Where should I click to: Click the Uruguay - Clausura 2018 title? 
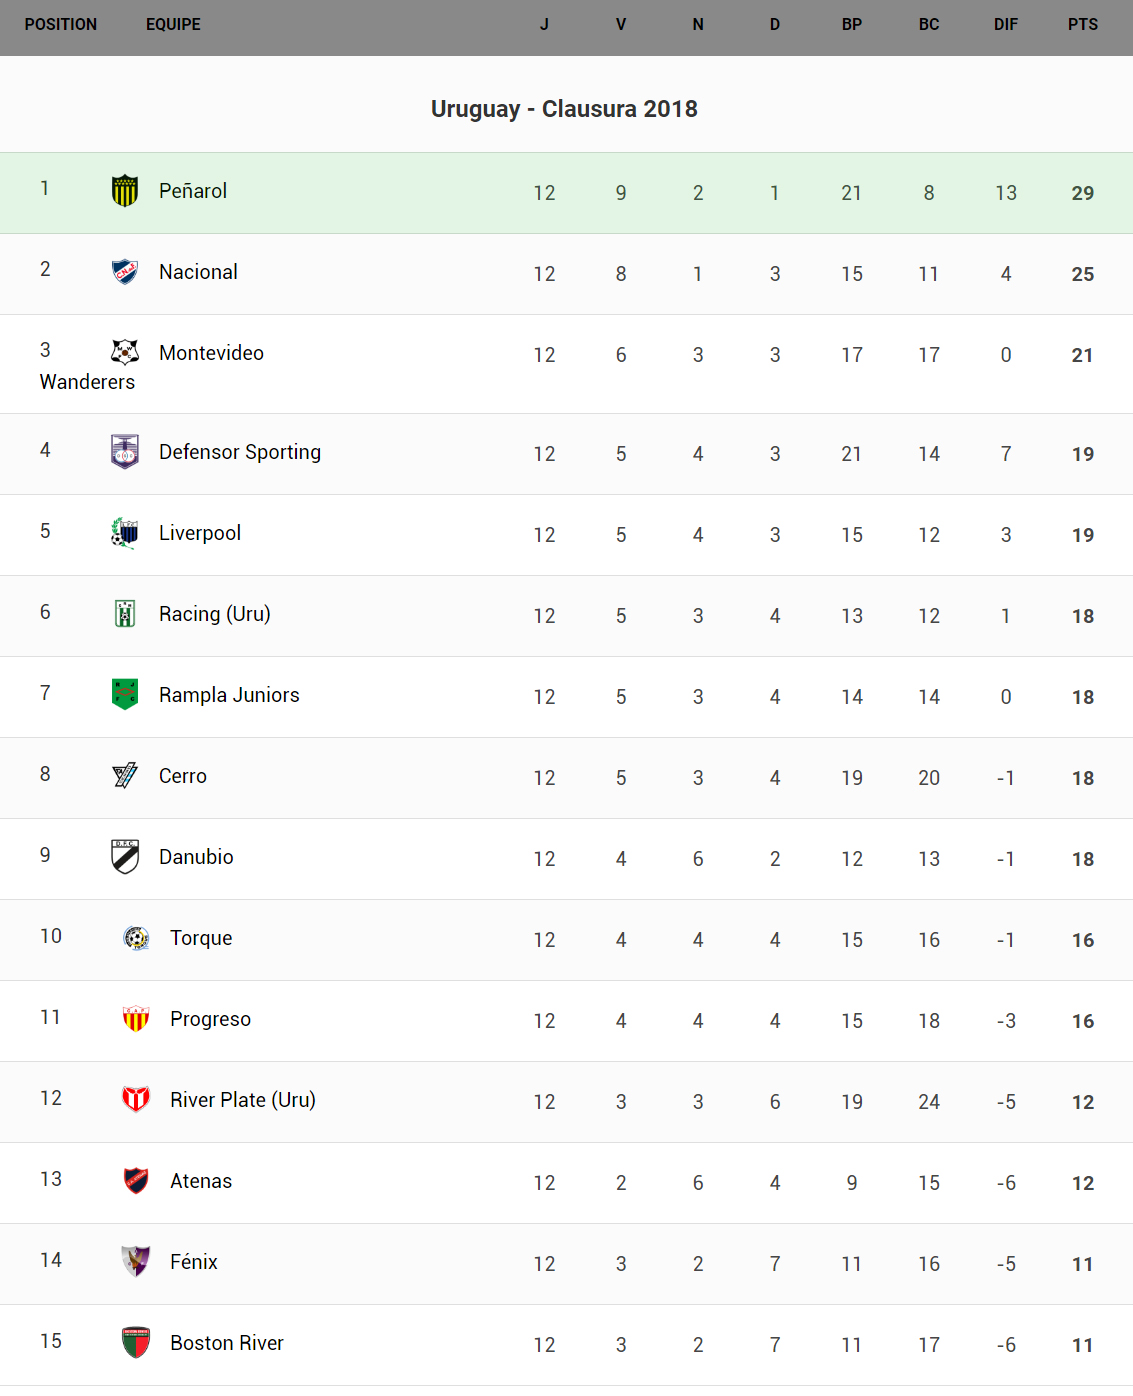[564, 109]
